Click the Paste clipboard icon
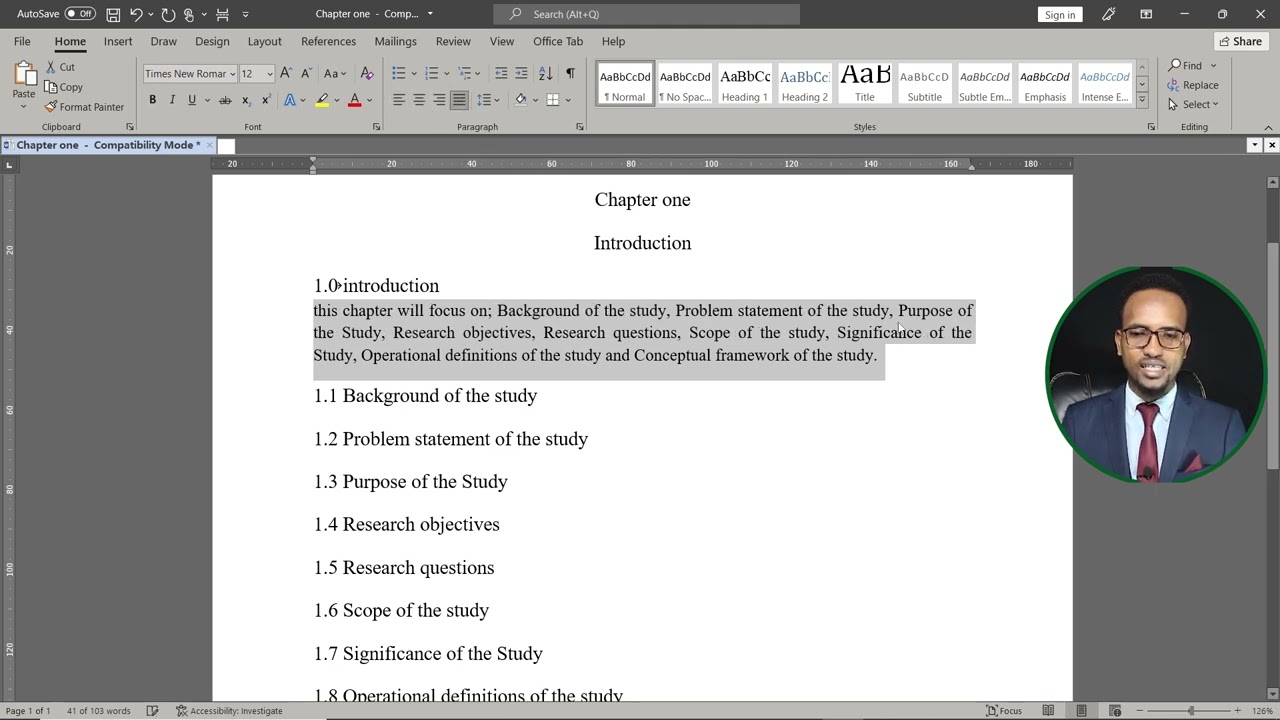 (x=24, y=74)
